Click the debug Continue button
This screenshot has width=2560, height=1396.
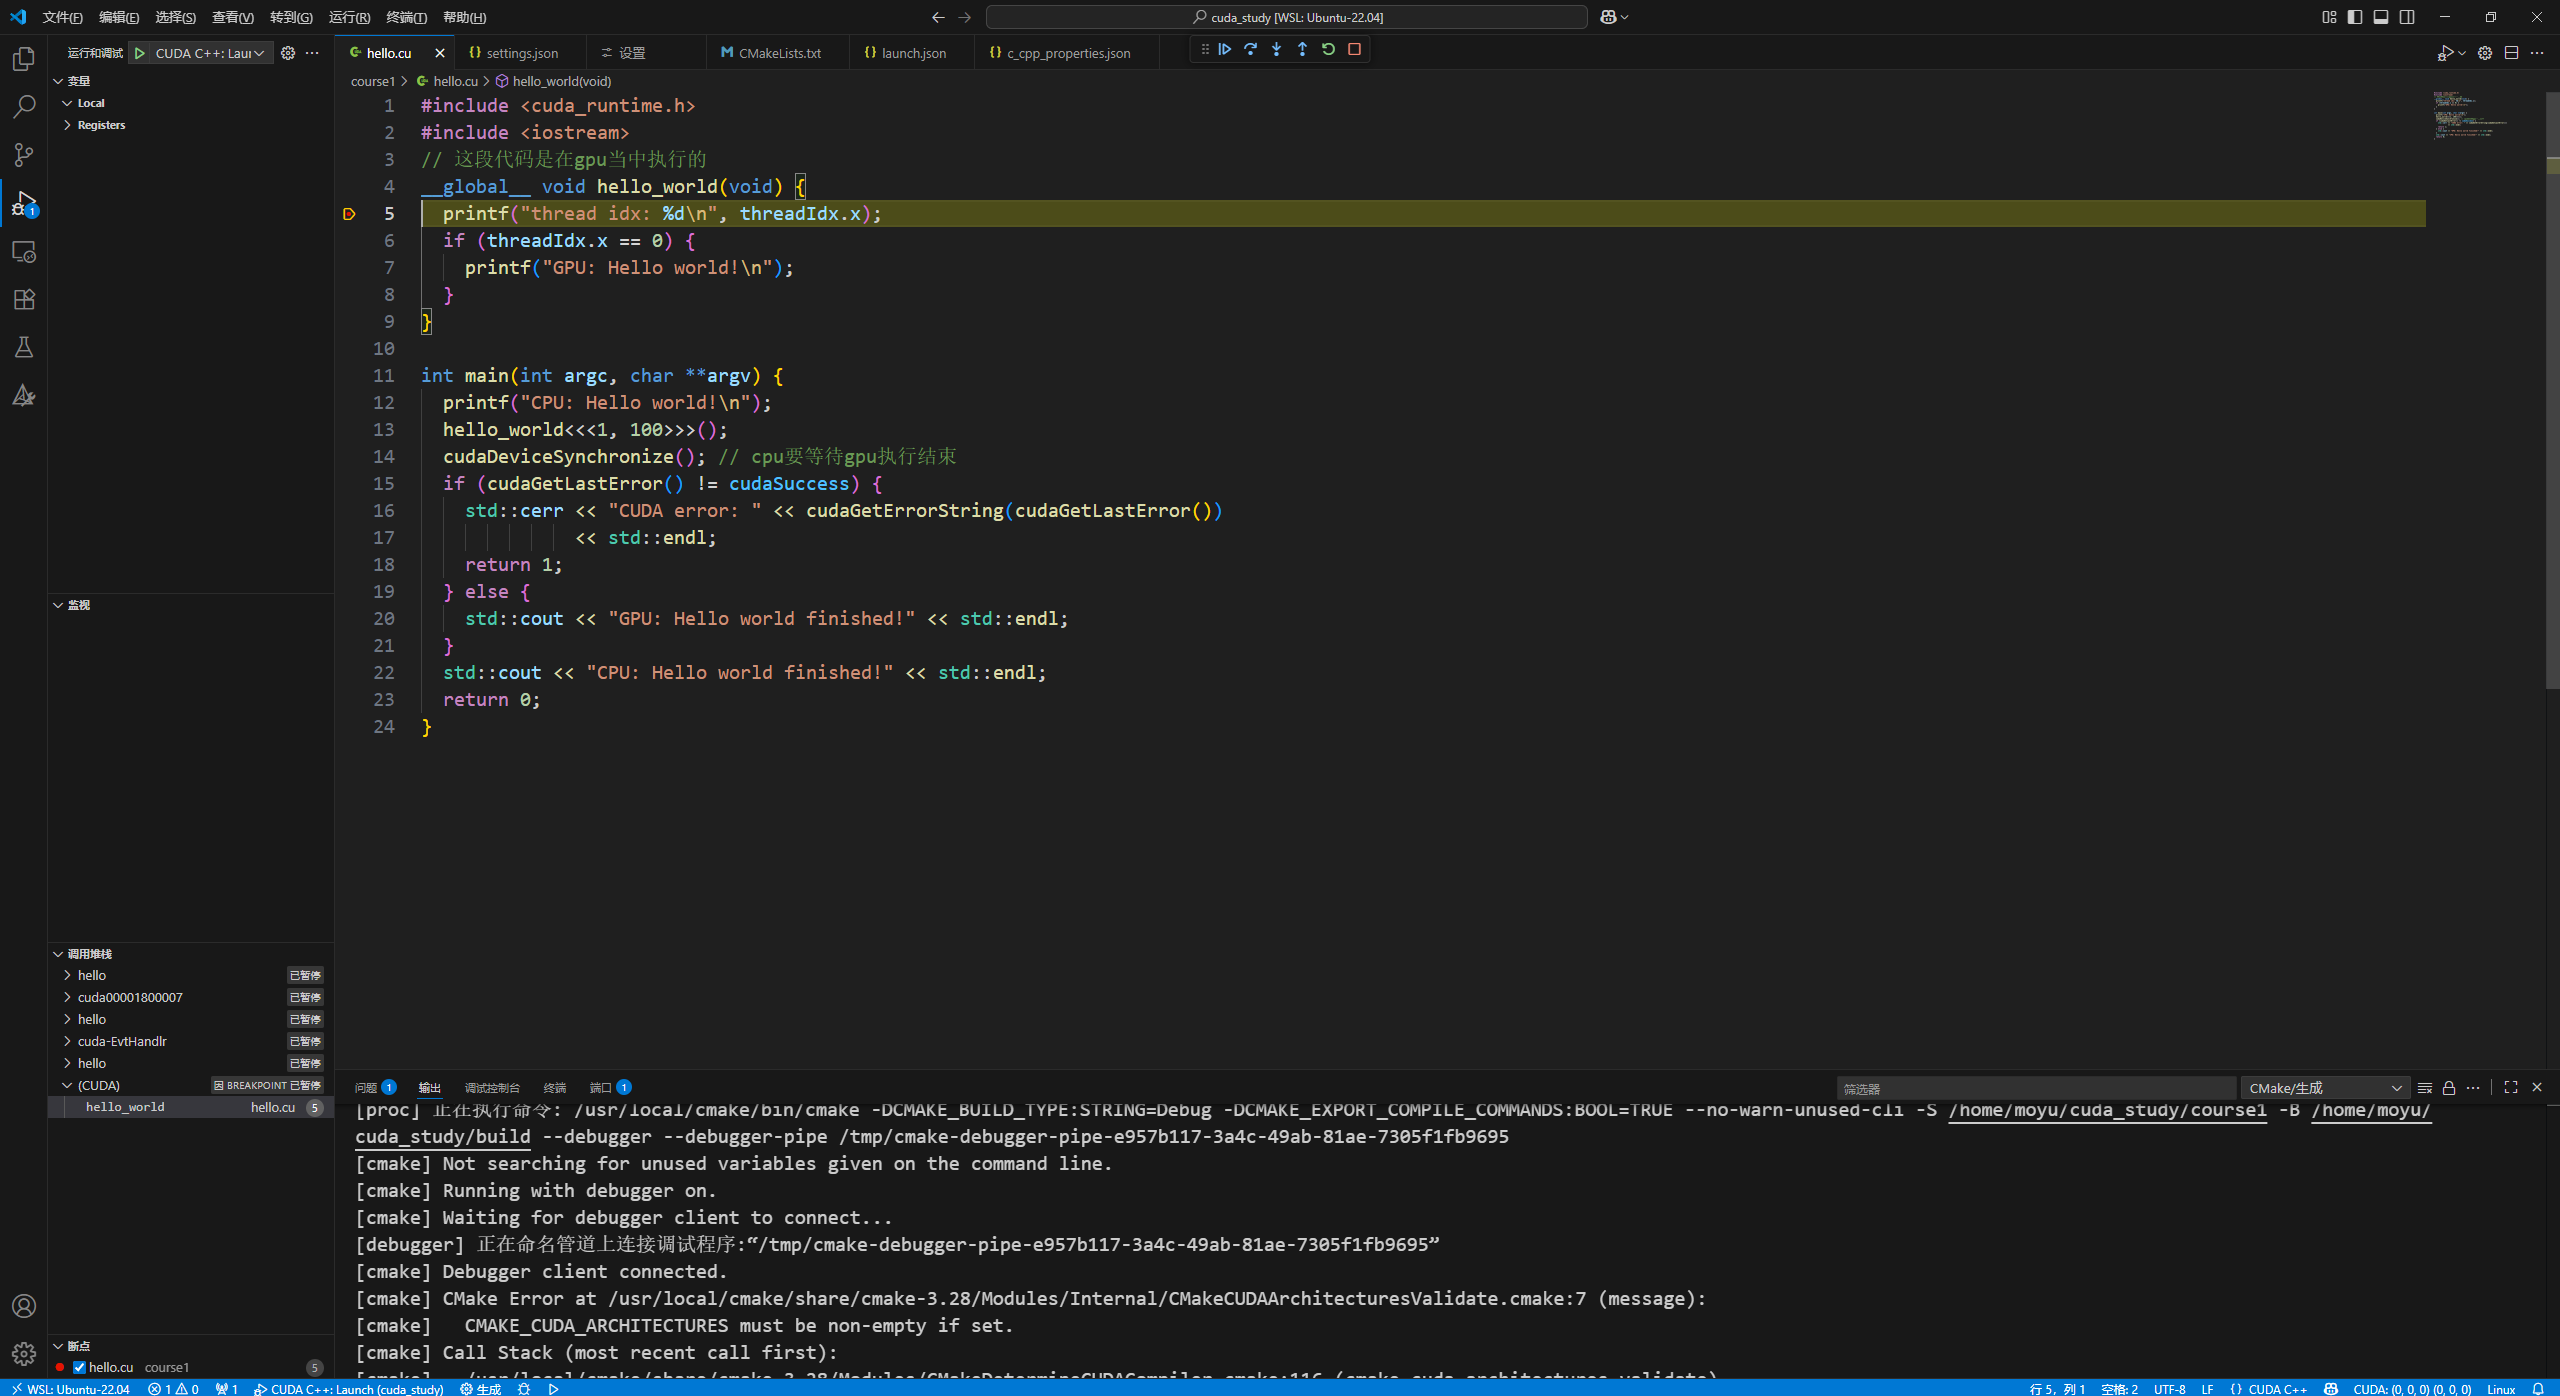pyautogui.click(x=1225, y=49)
